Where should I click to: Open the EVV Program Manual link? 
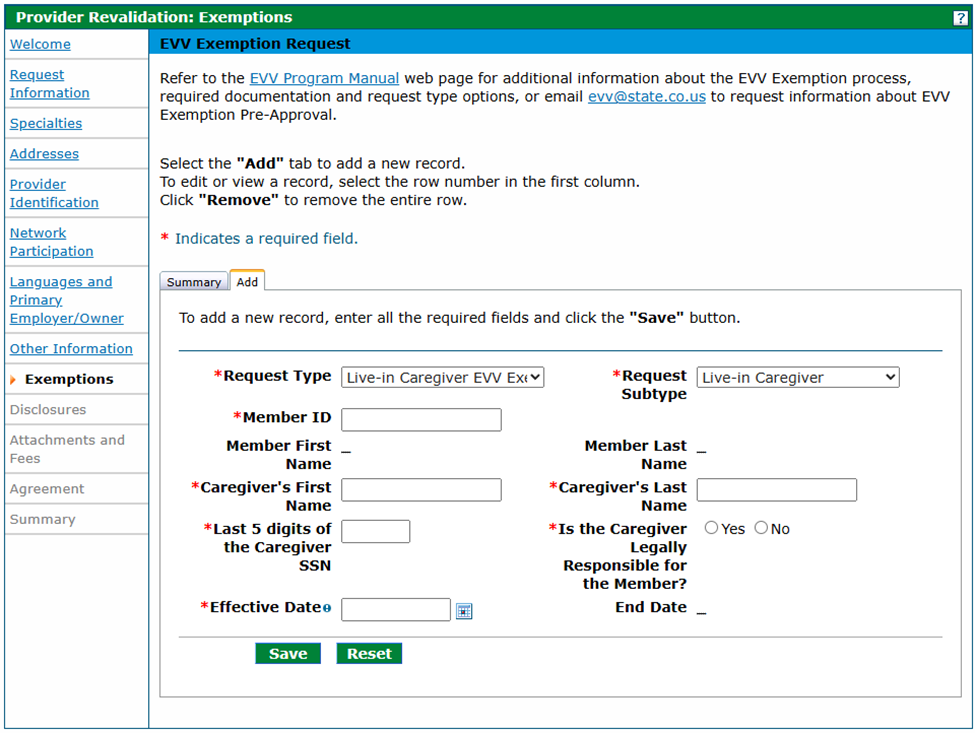[324, 78]
